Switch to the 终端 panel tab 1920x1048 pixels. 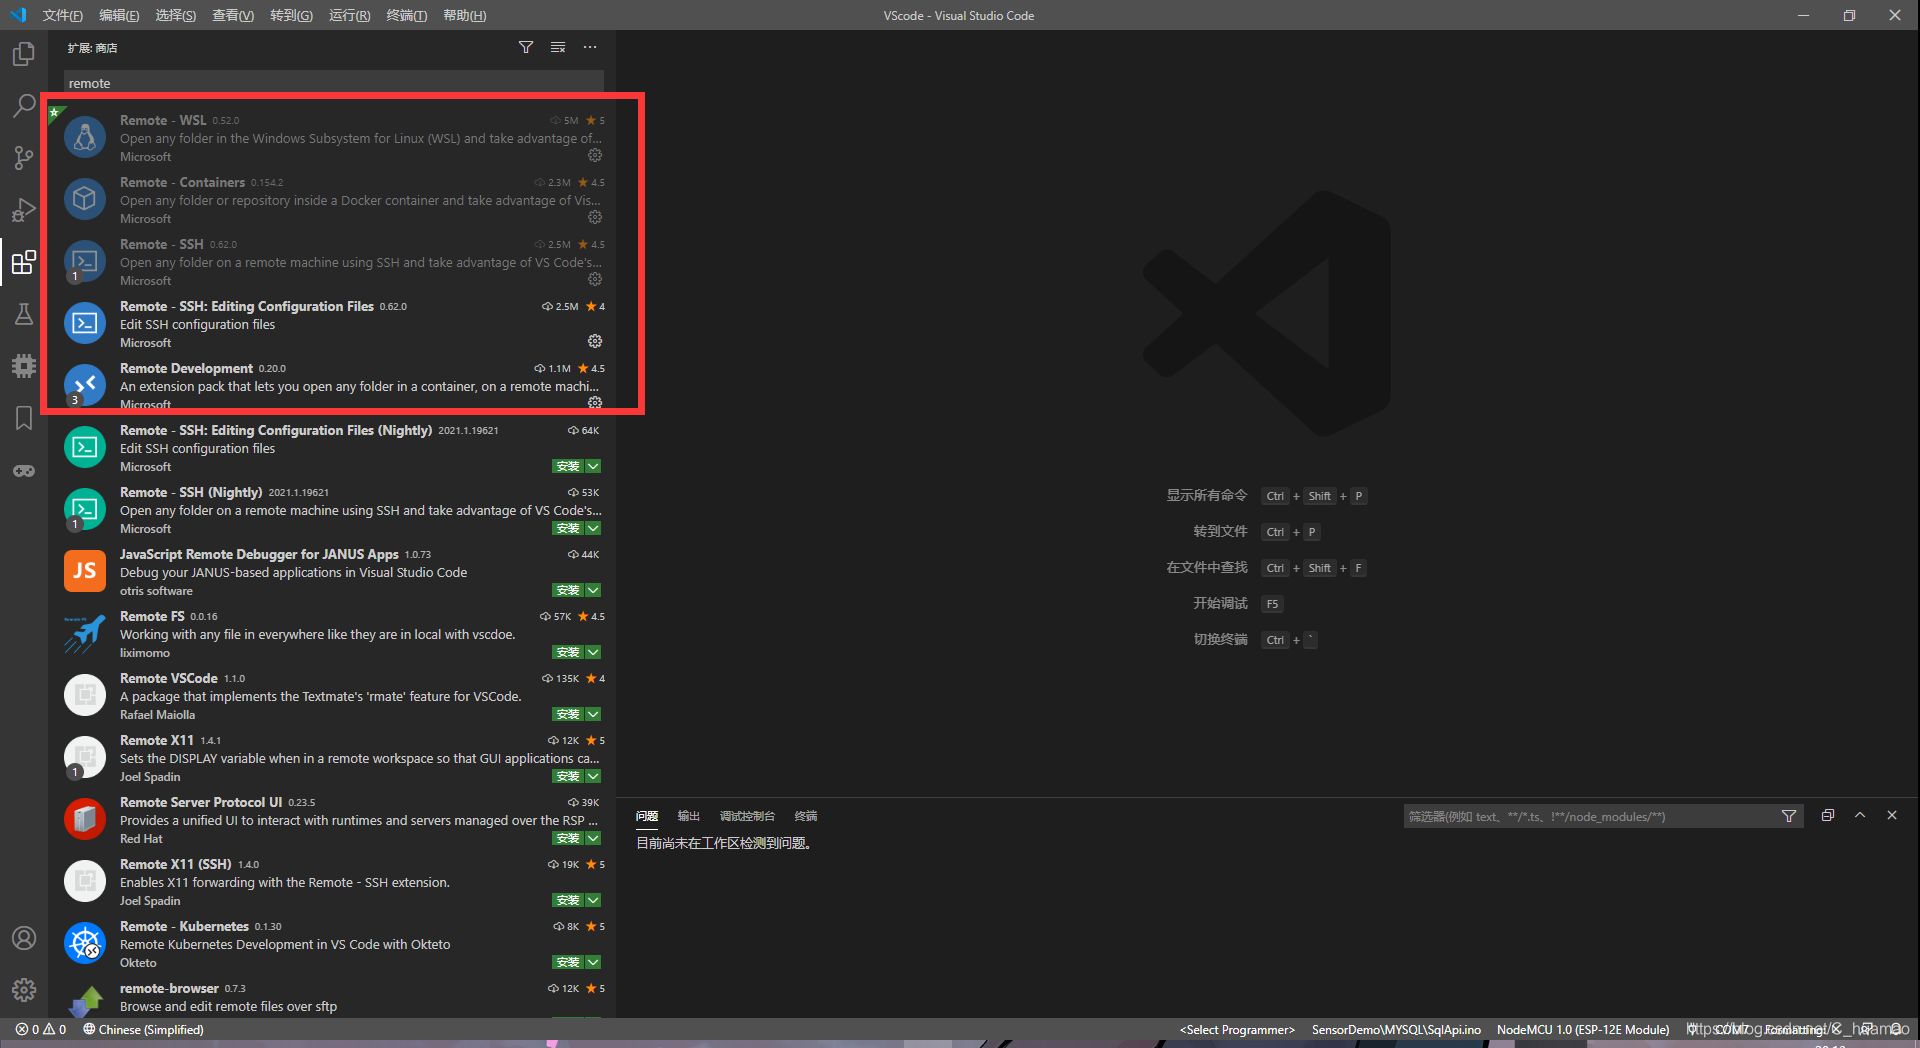click(x=806, y=816)
